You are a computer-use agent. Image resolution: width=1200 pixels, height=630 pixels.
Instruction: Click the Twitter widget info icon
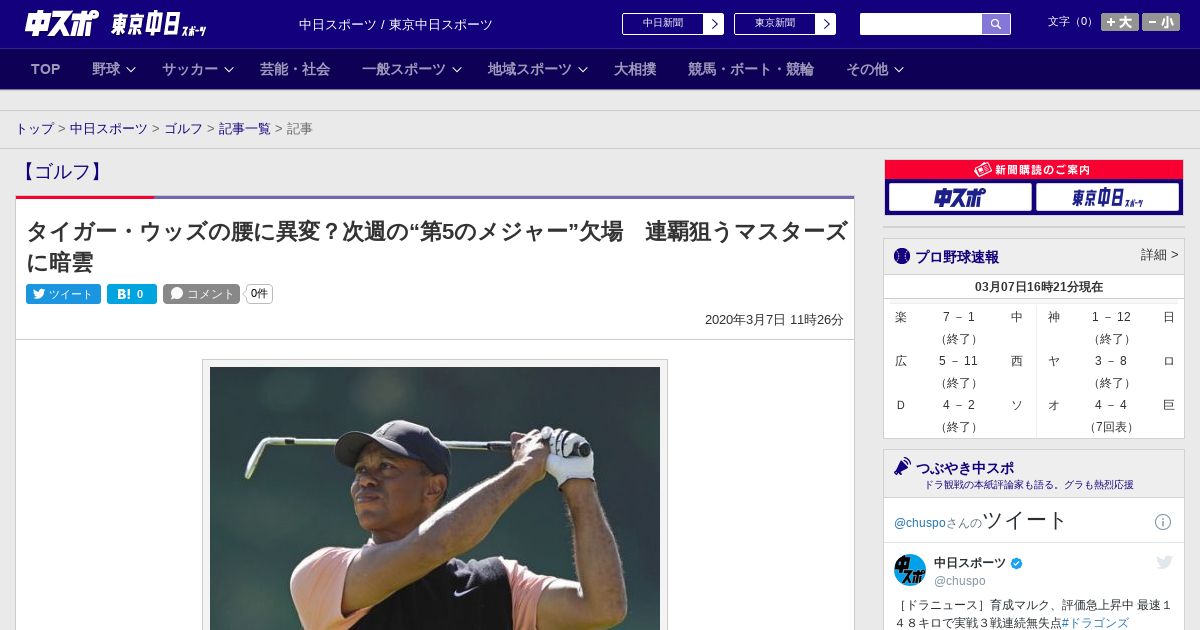(x=1163, y=522)
